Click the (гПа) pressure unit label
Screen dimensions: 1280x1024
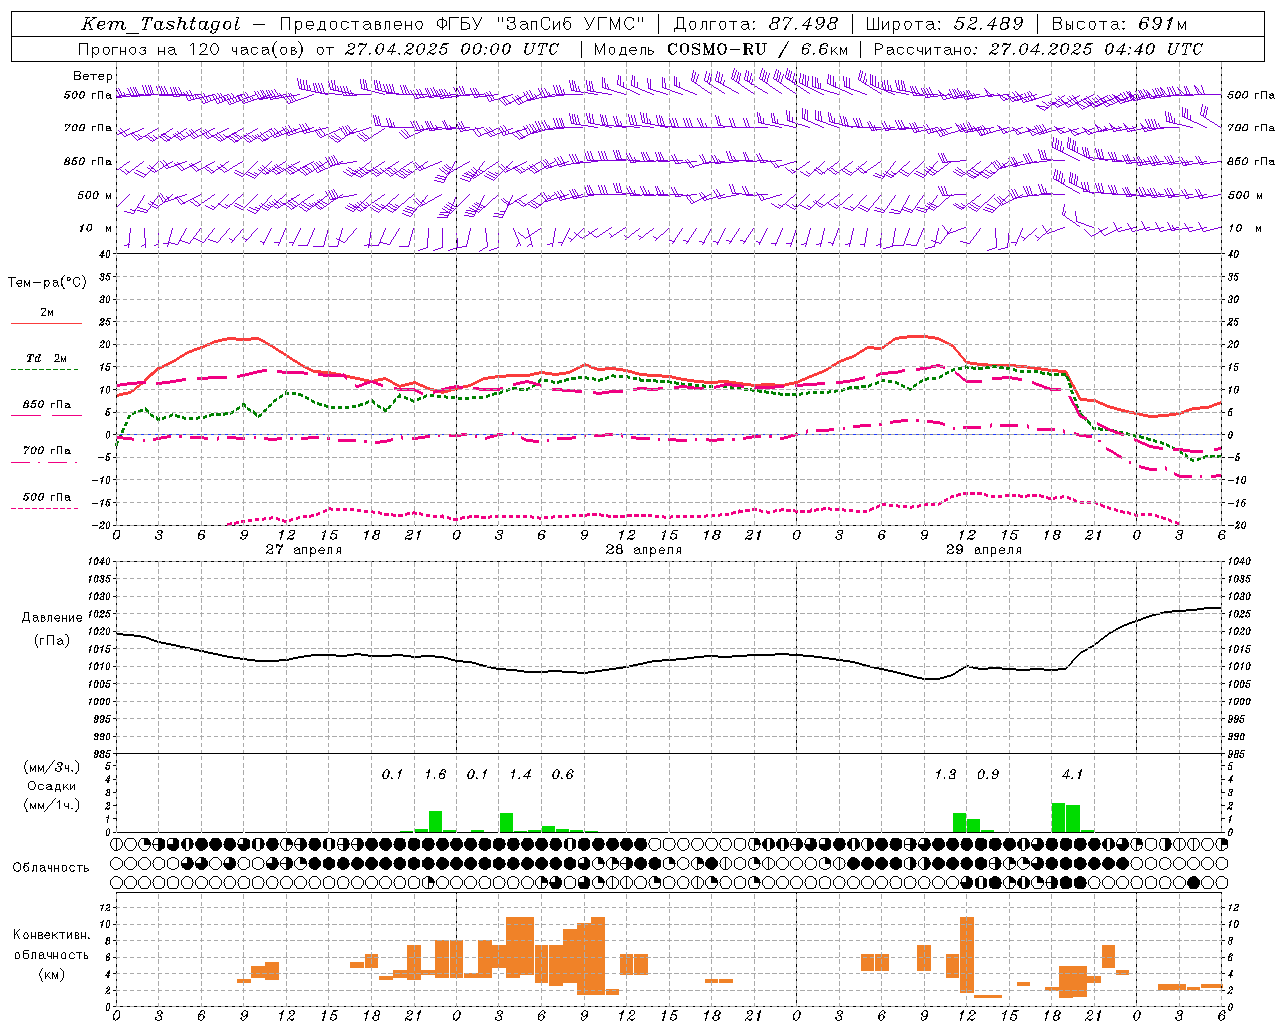tap(52, 641)
